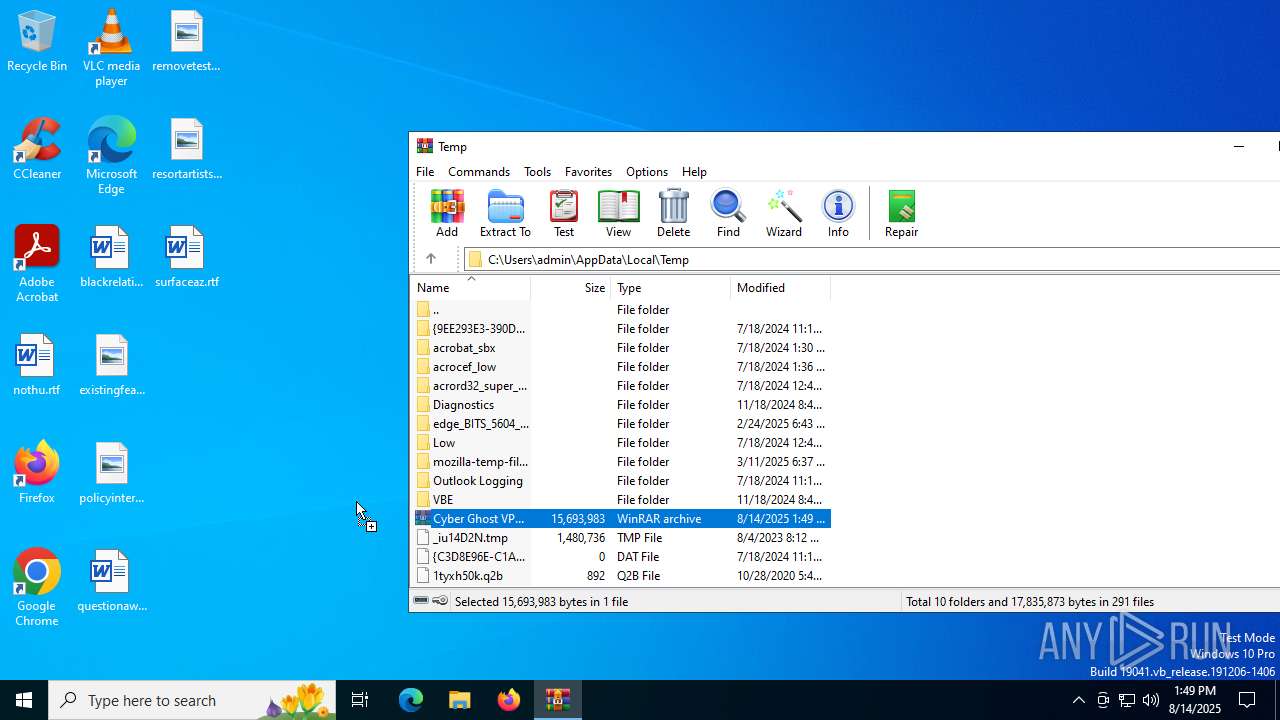
Task: Select the removetest desktop file
Action: (x=186, y=41)
